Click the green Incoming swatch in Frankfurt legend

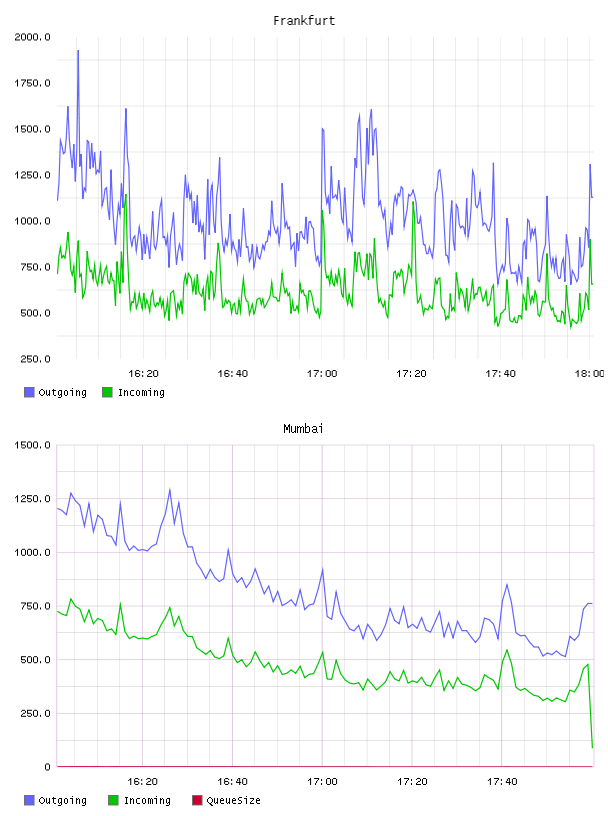click(107, 392)
